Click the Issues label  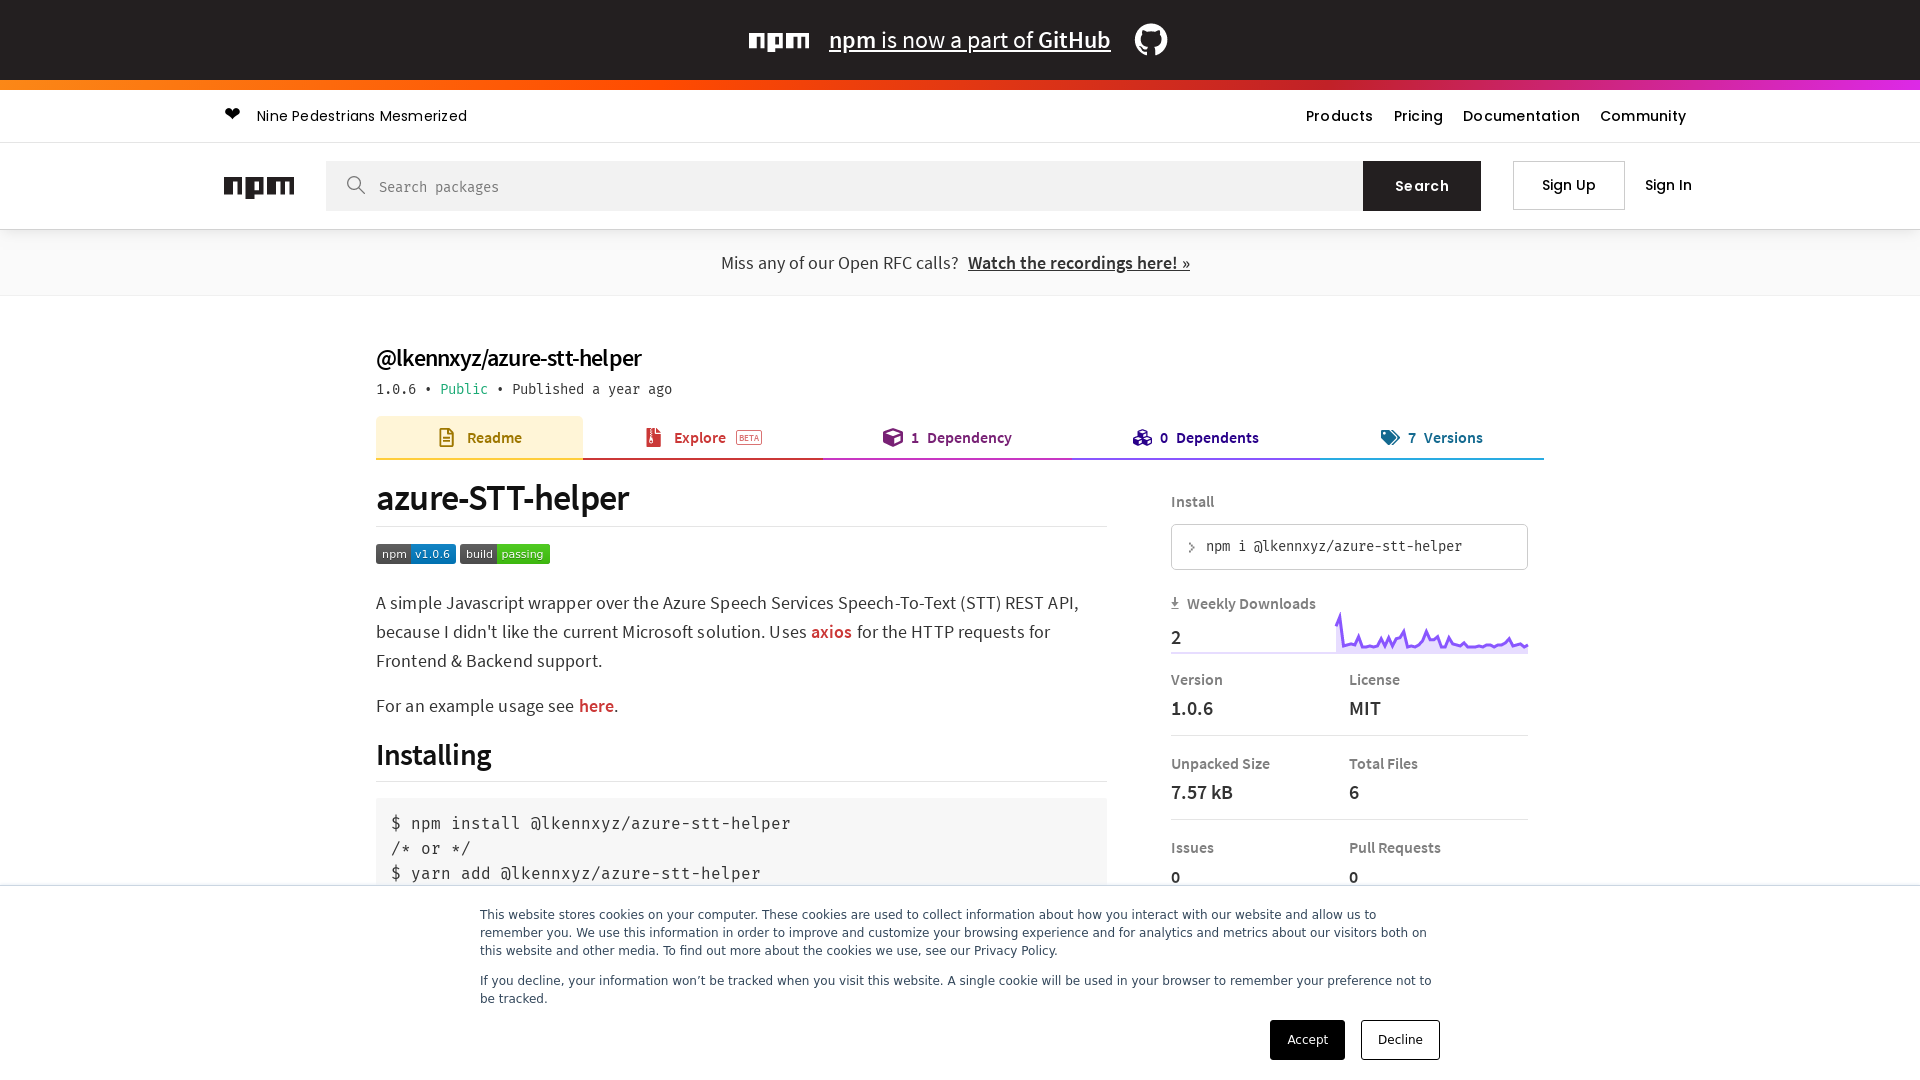[1192, 848]
